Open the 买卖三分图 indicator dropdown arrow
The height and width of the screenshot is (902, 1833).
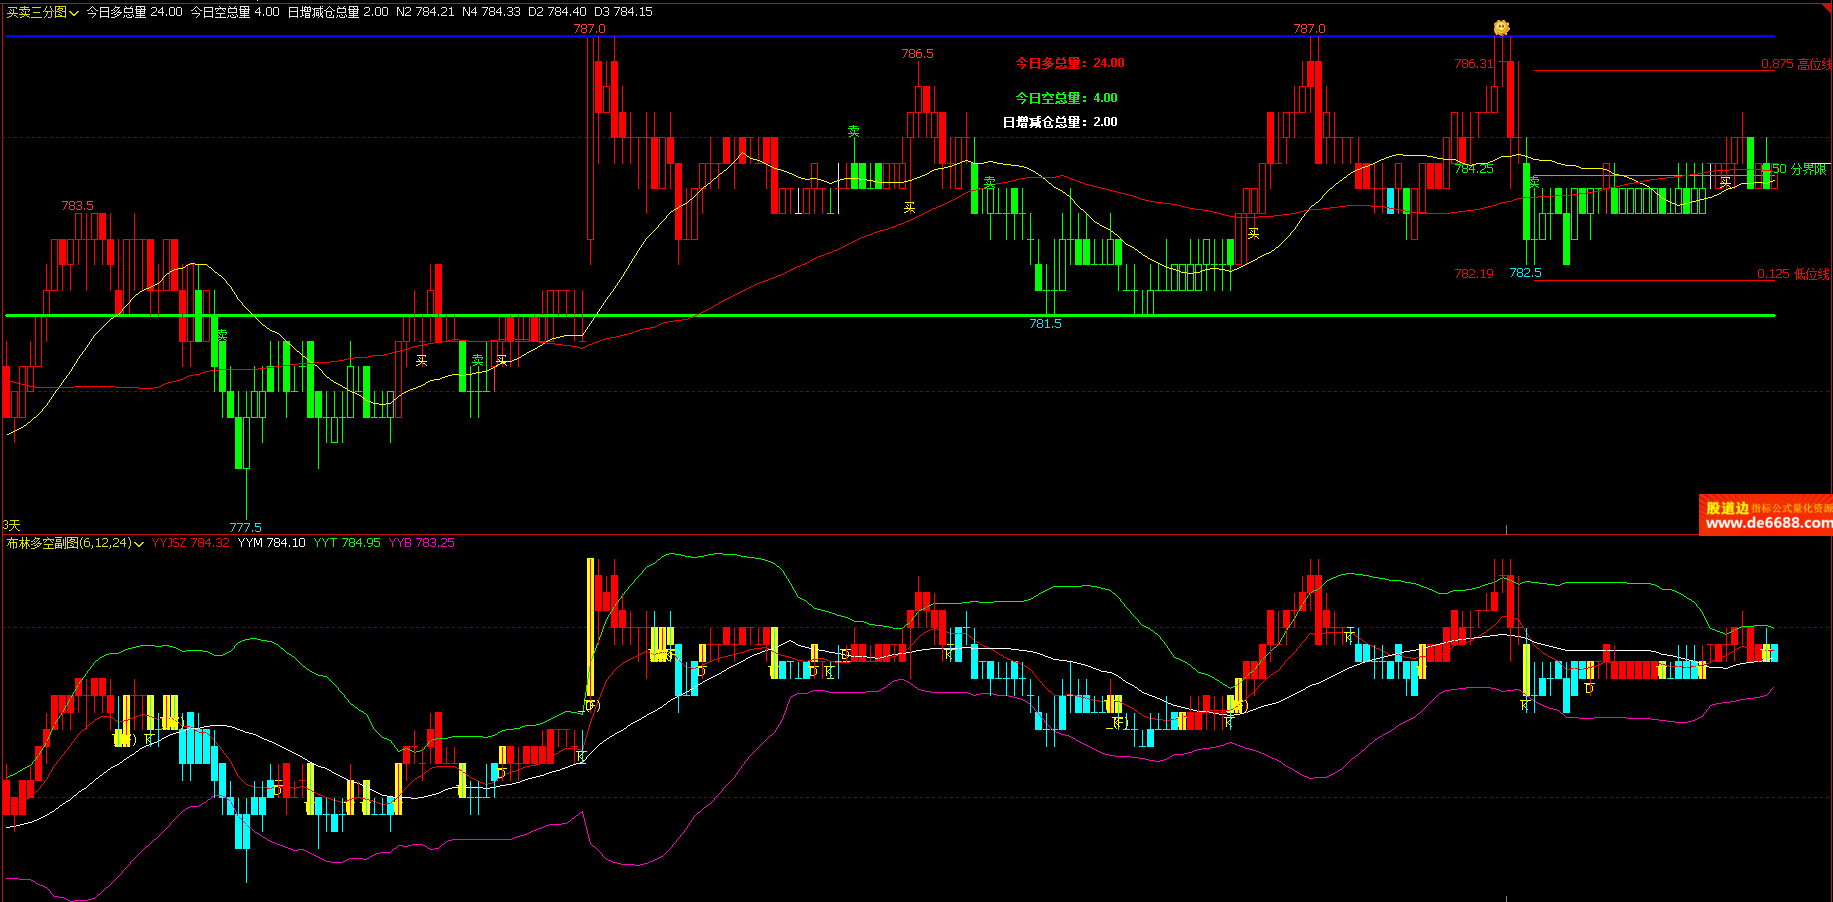pyautogui.click(x=74, y=13)
